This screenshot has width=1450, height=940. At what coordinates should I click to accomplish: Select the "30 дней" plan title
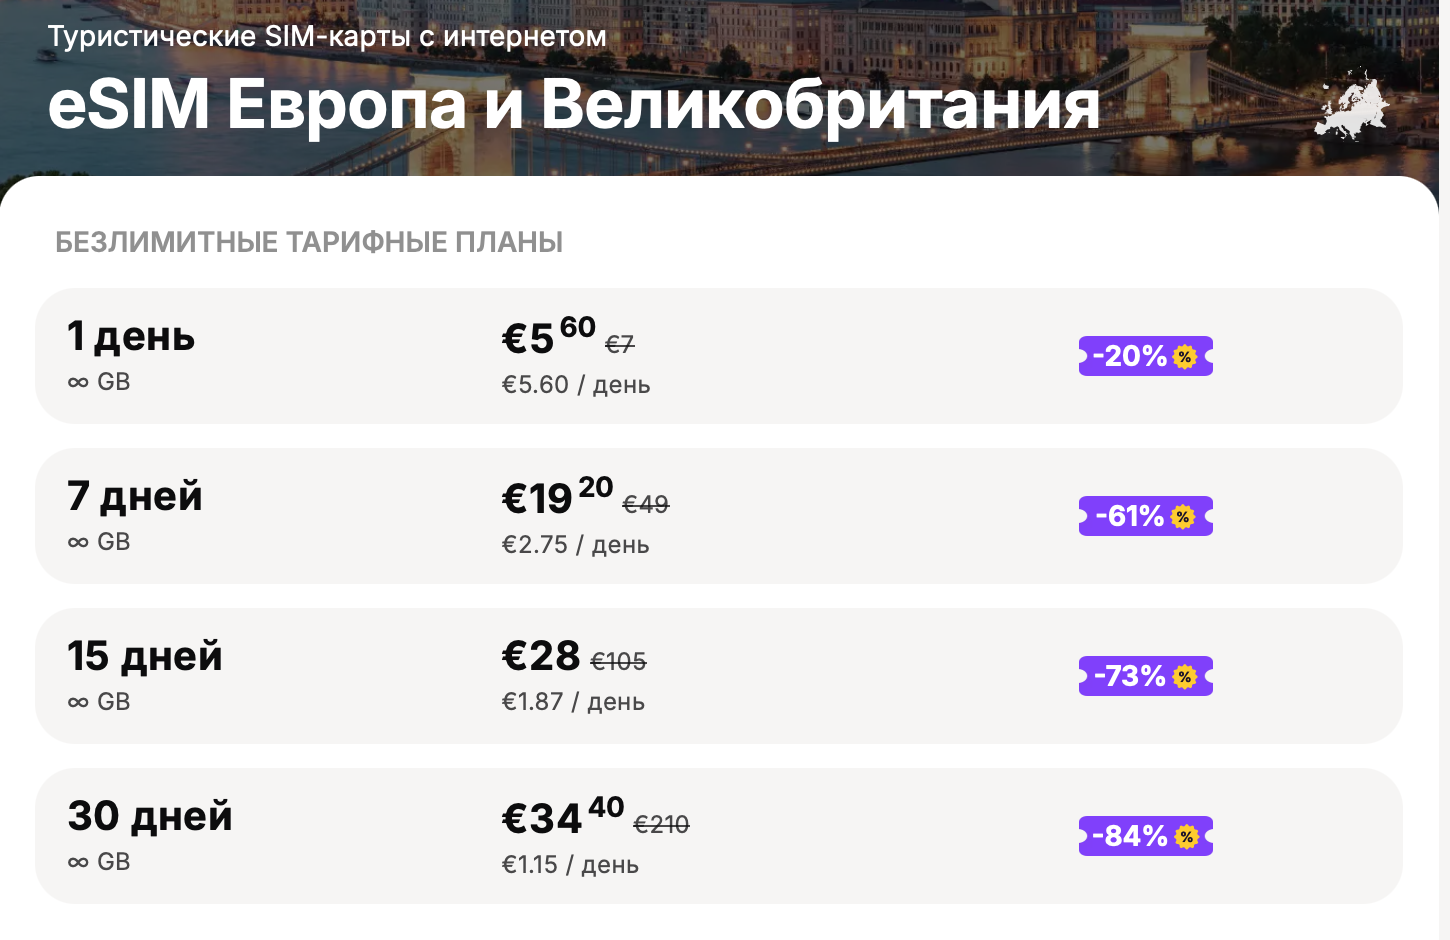coord(150,816)
